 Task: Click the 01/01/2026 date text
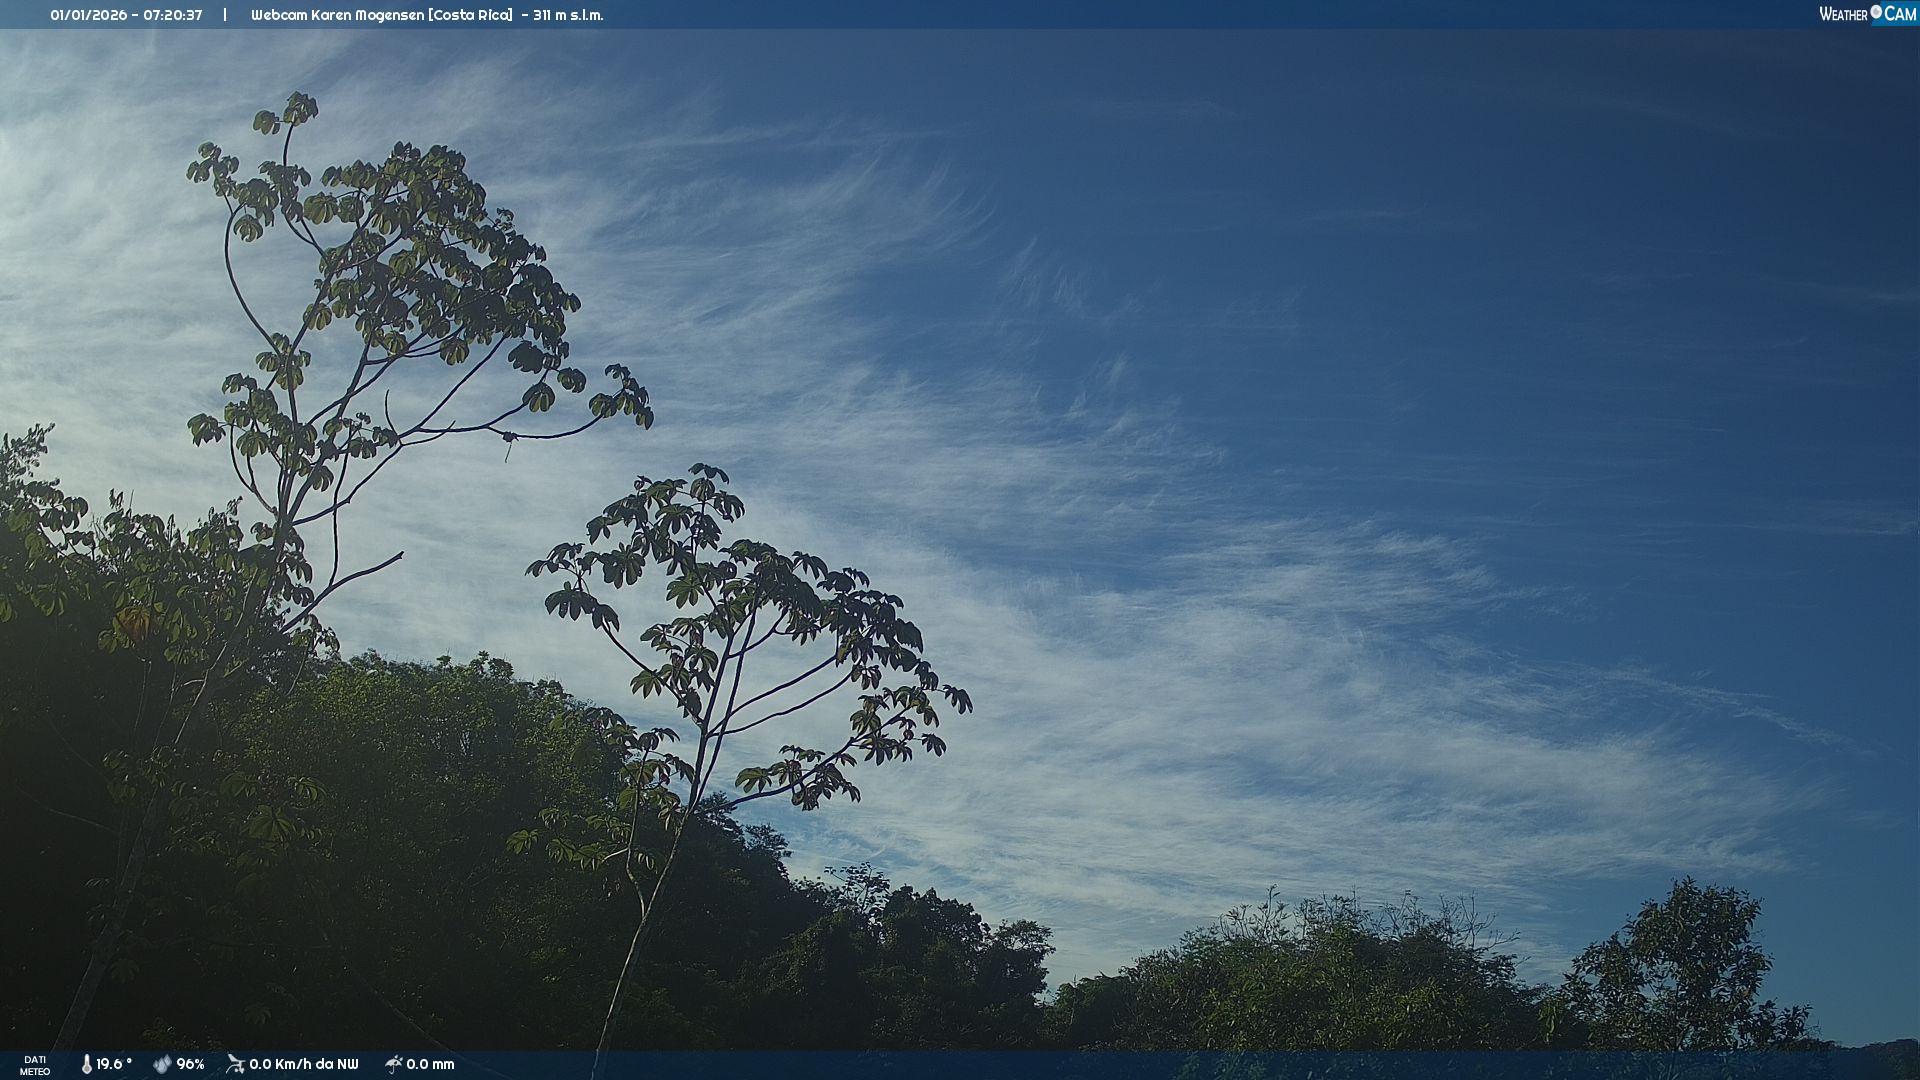pyautogui.click(x=89, y=15)
